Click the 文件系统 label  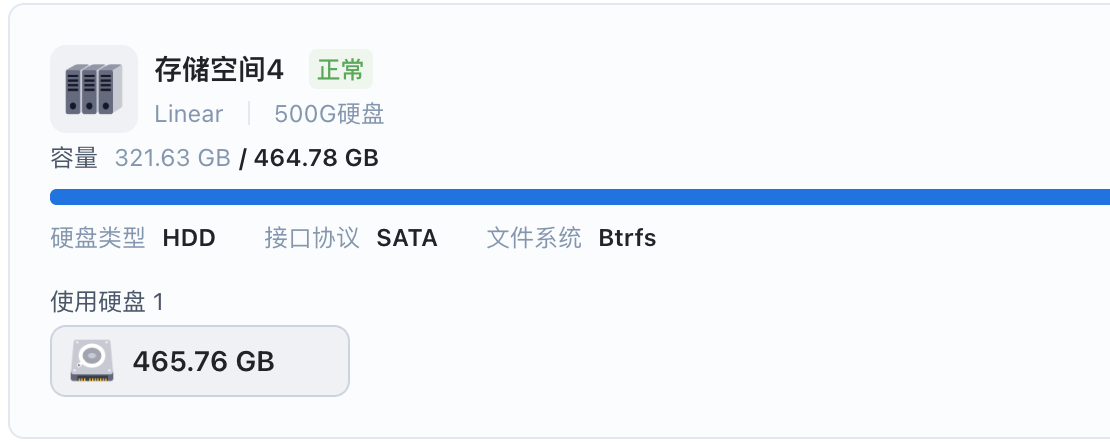[534, 238]
